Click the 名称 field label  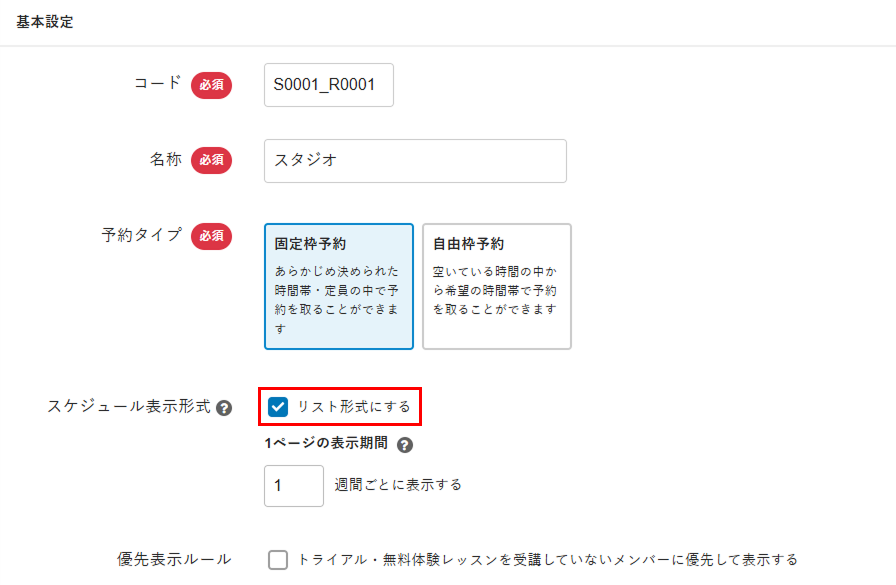(166, 159)
